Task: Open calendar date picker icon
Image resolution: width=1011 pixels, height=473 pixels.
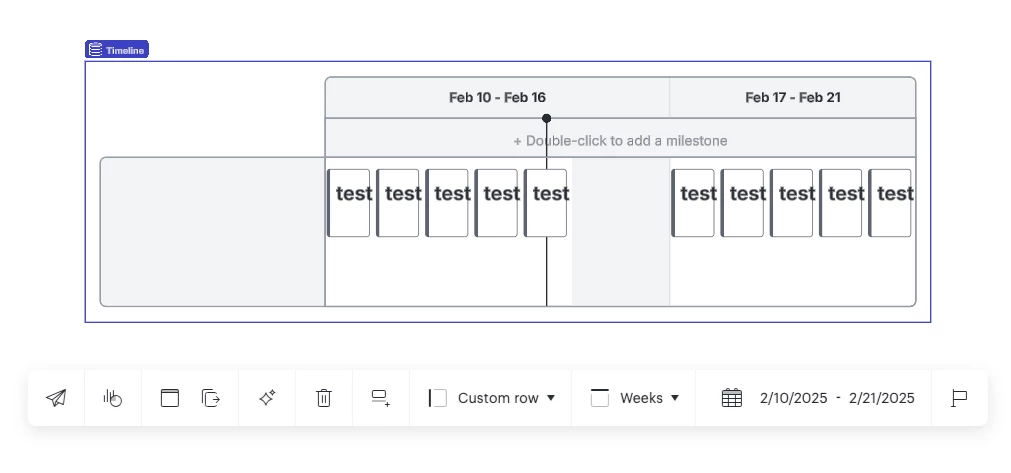Action: click(x=732, y=398)
